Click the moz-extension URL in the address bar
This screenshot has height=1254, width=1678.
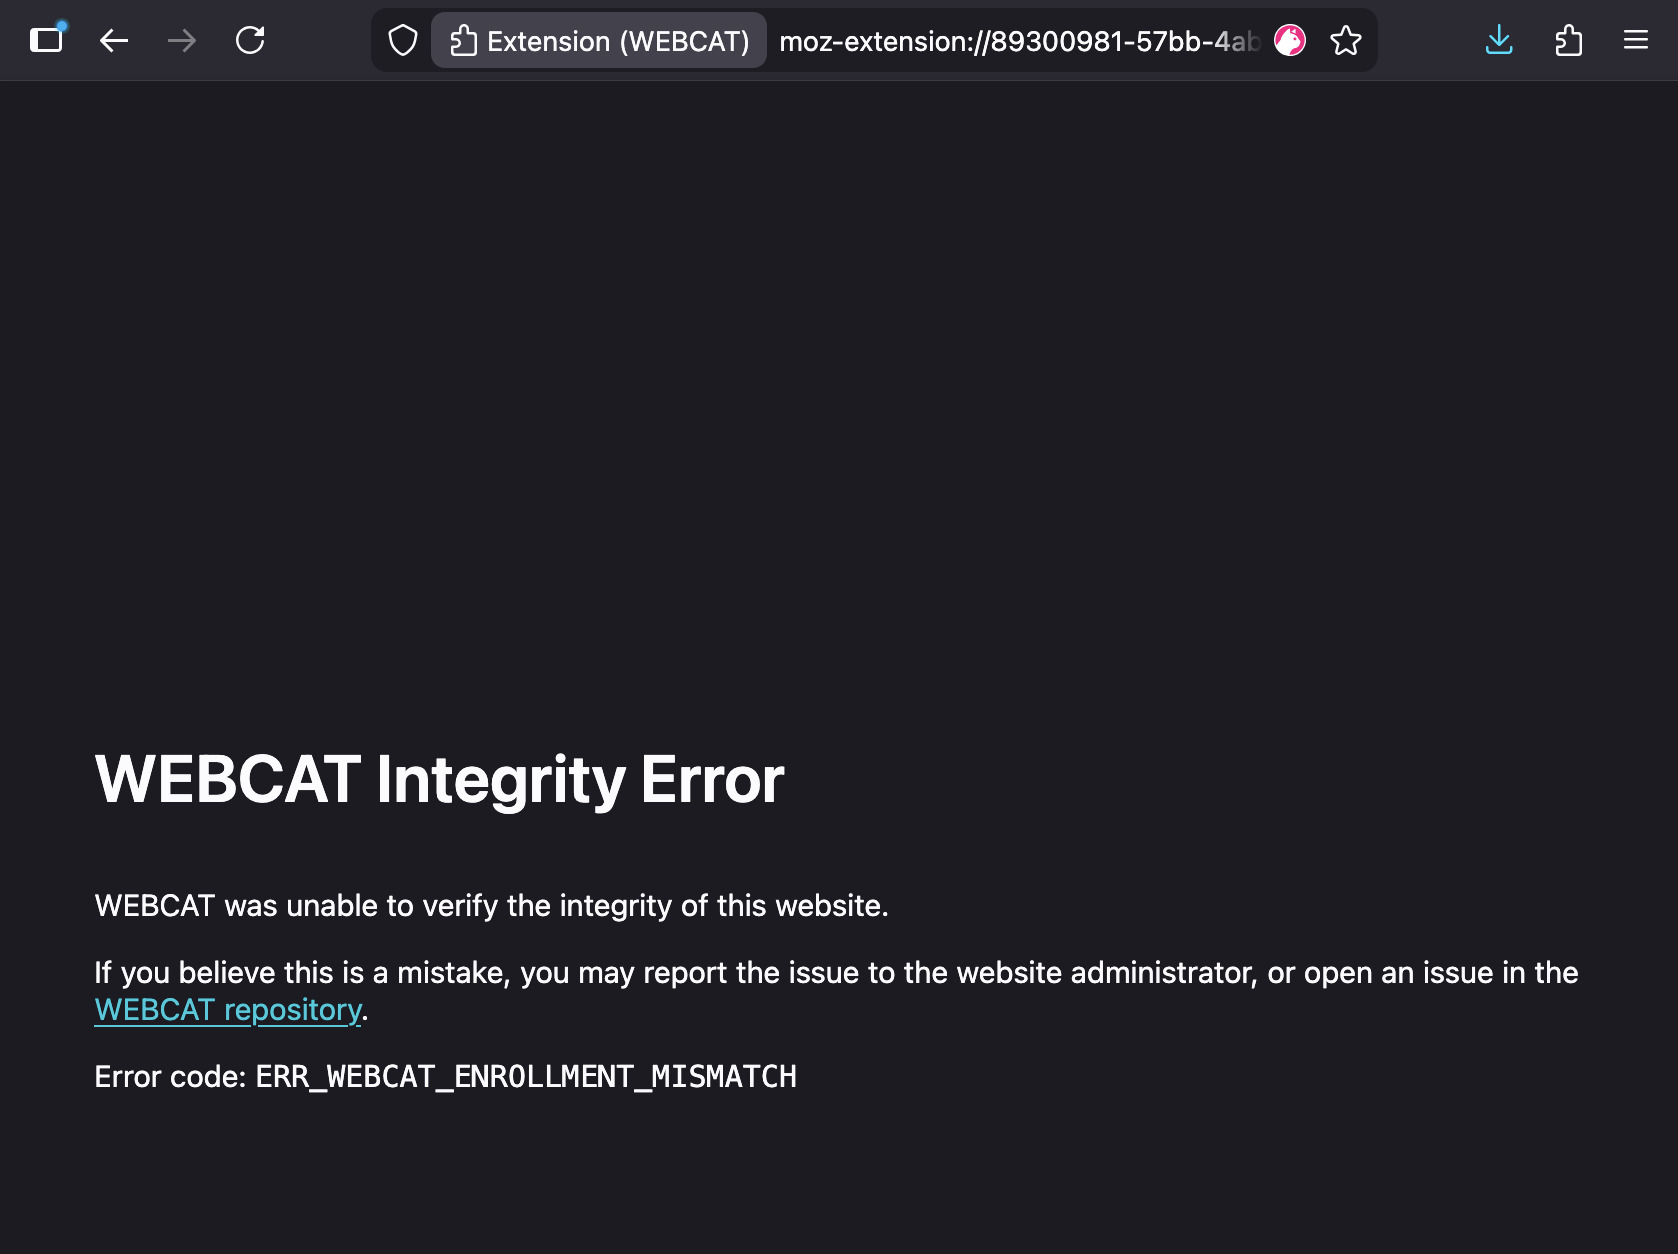point(1010,40)
